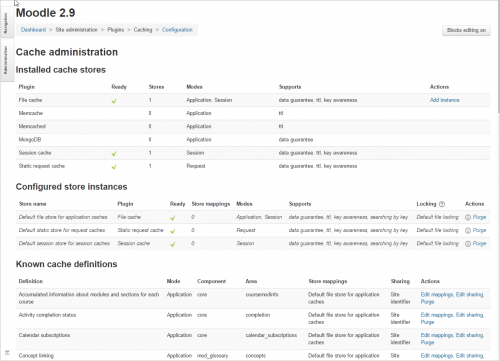Edit sharing for Activity completion status definition

(469, 315)
